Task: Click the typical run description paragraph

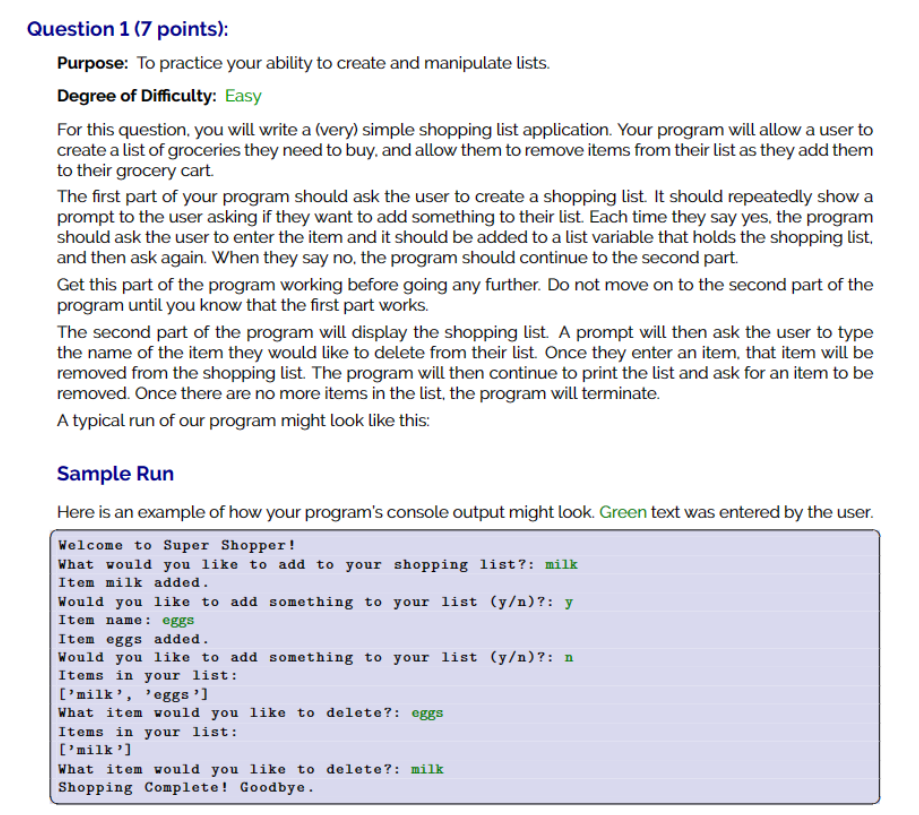Action: pos(243,420)
